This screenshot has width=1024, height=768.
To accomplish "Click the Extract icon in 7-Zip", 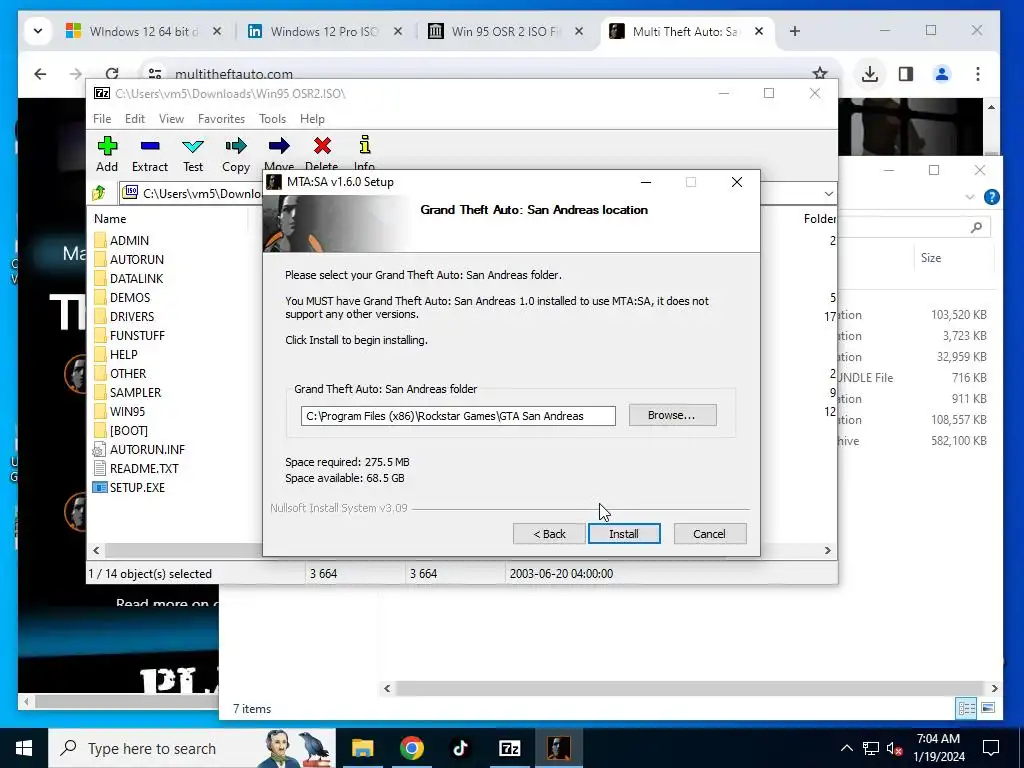I will (x=150, y=154).
